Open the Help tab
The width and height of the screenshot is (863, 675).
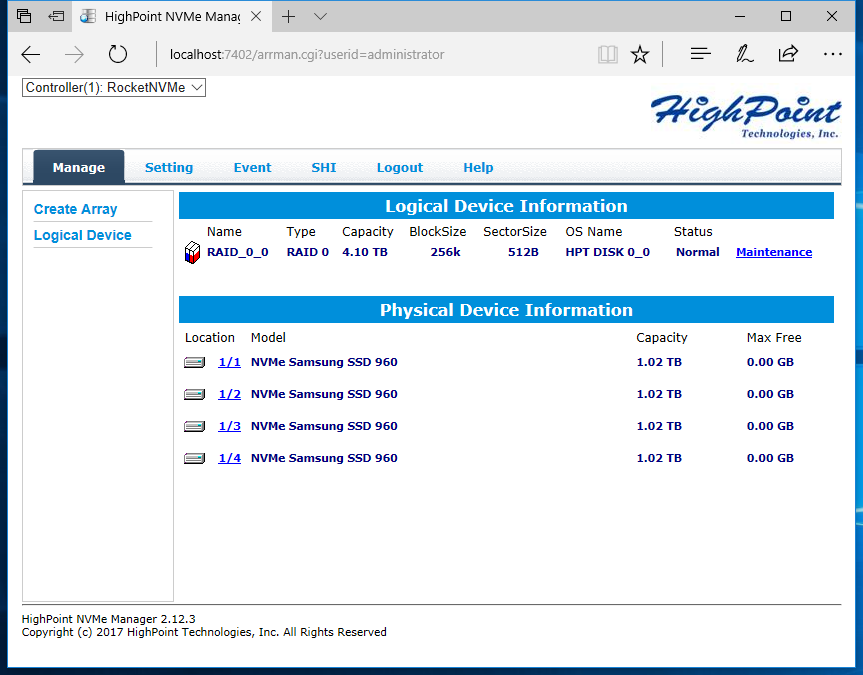pyautogui.click(x=478, y=167)
